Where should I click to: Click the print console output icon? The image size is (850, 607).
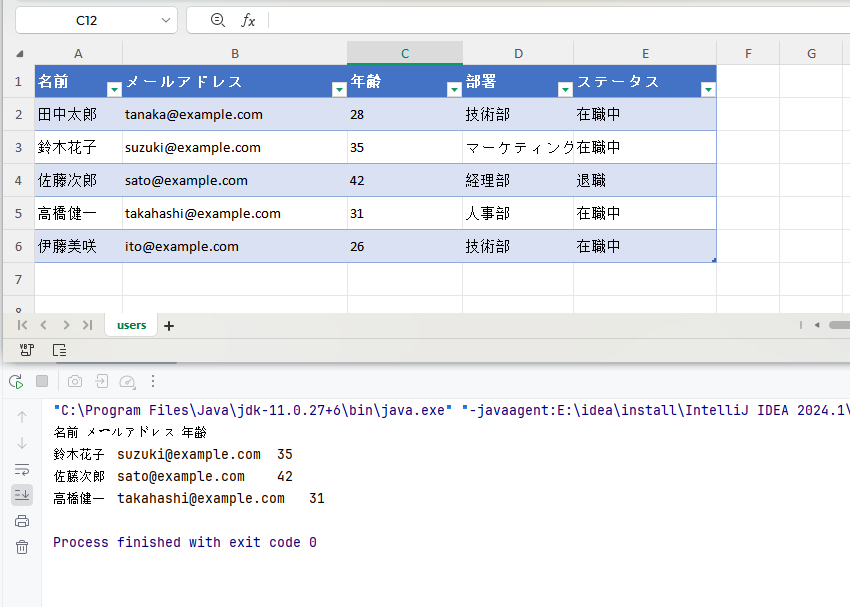22,521
